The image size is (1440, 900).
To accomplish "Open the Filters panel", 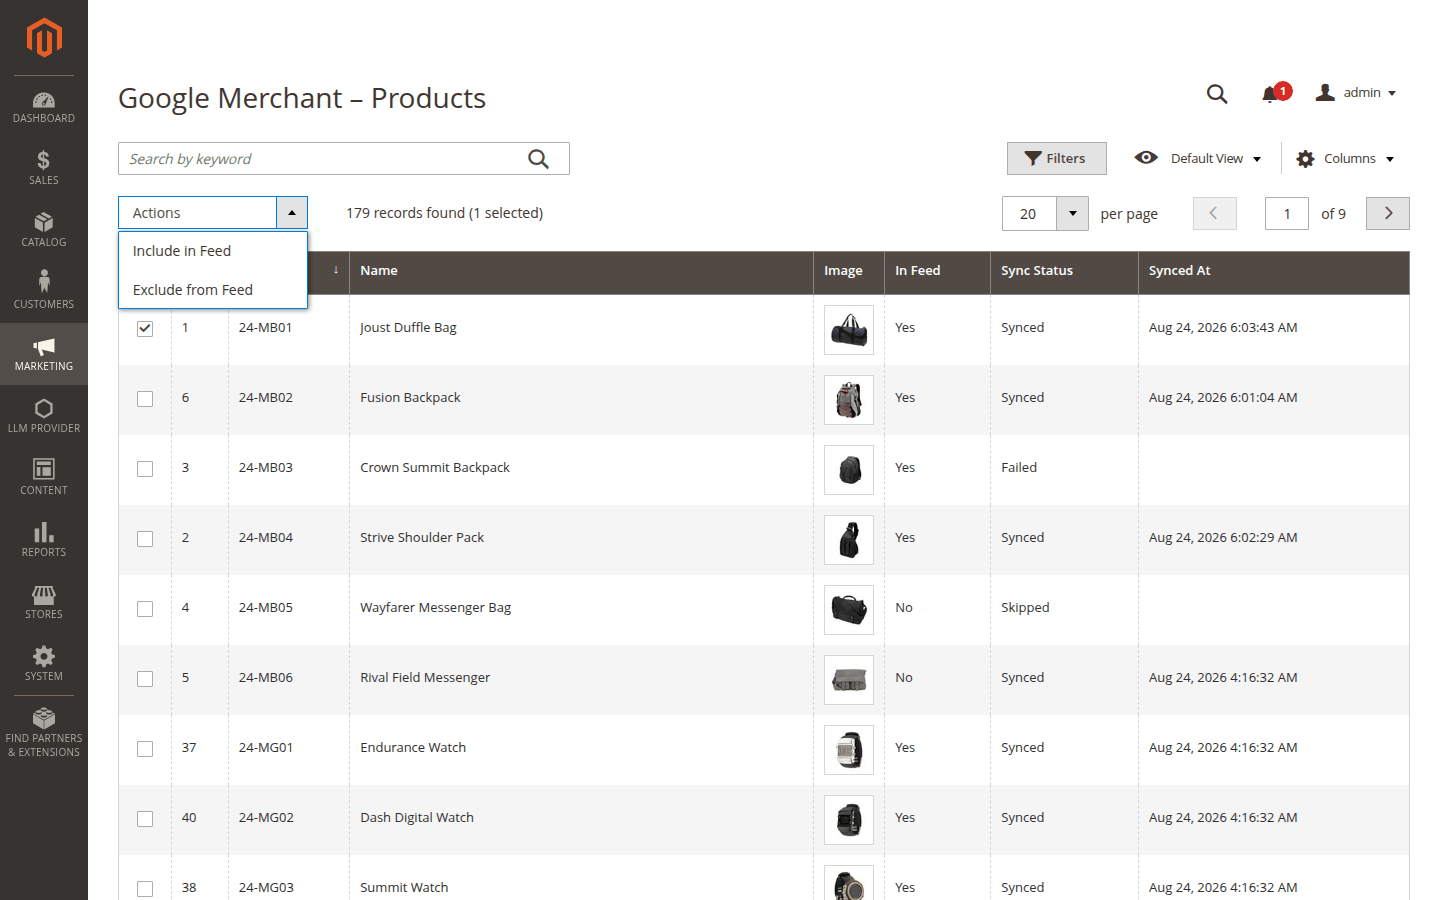I will (1056, 158).
